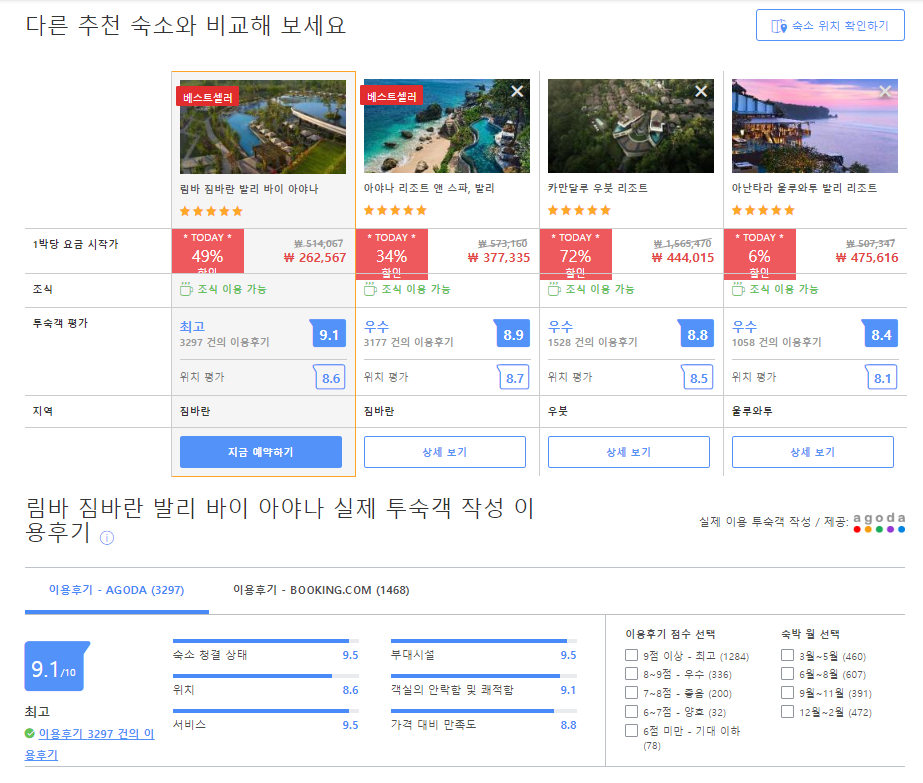The width and height of the screenshot is (923, 783).
Task: Click the ₩ 475,616 price
Action: (867, 258)
